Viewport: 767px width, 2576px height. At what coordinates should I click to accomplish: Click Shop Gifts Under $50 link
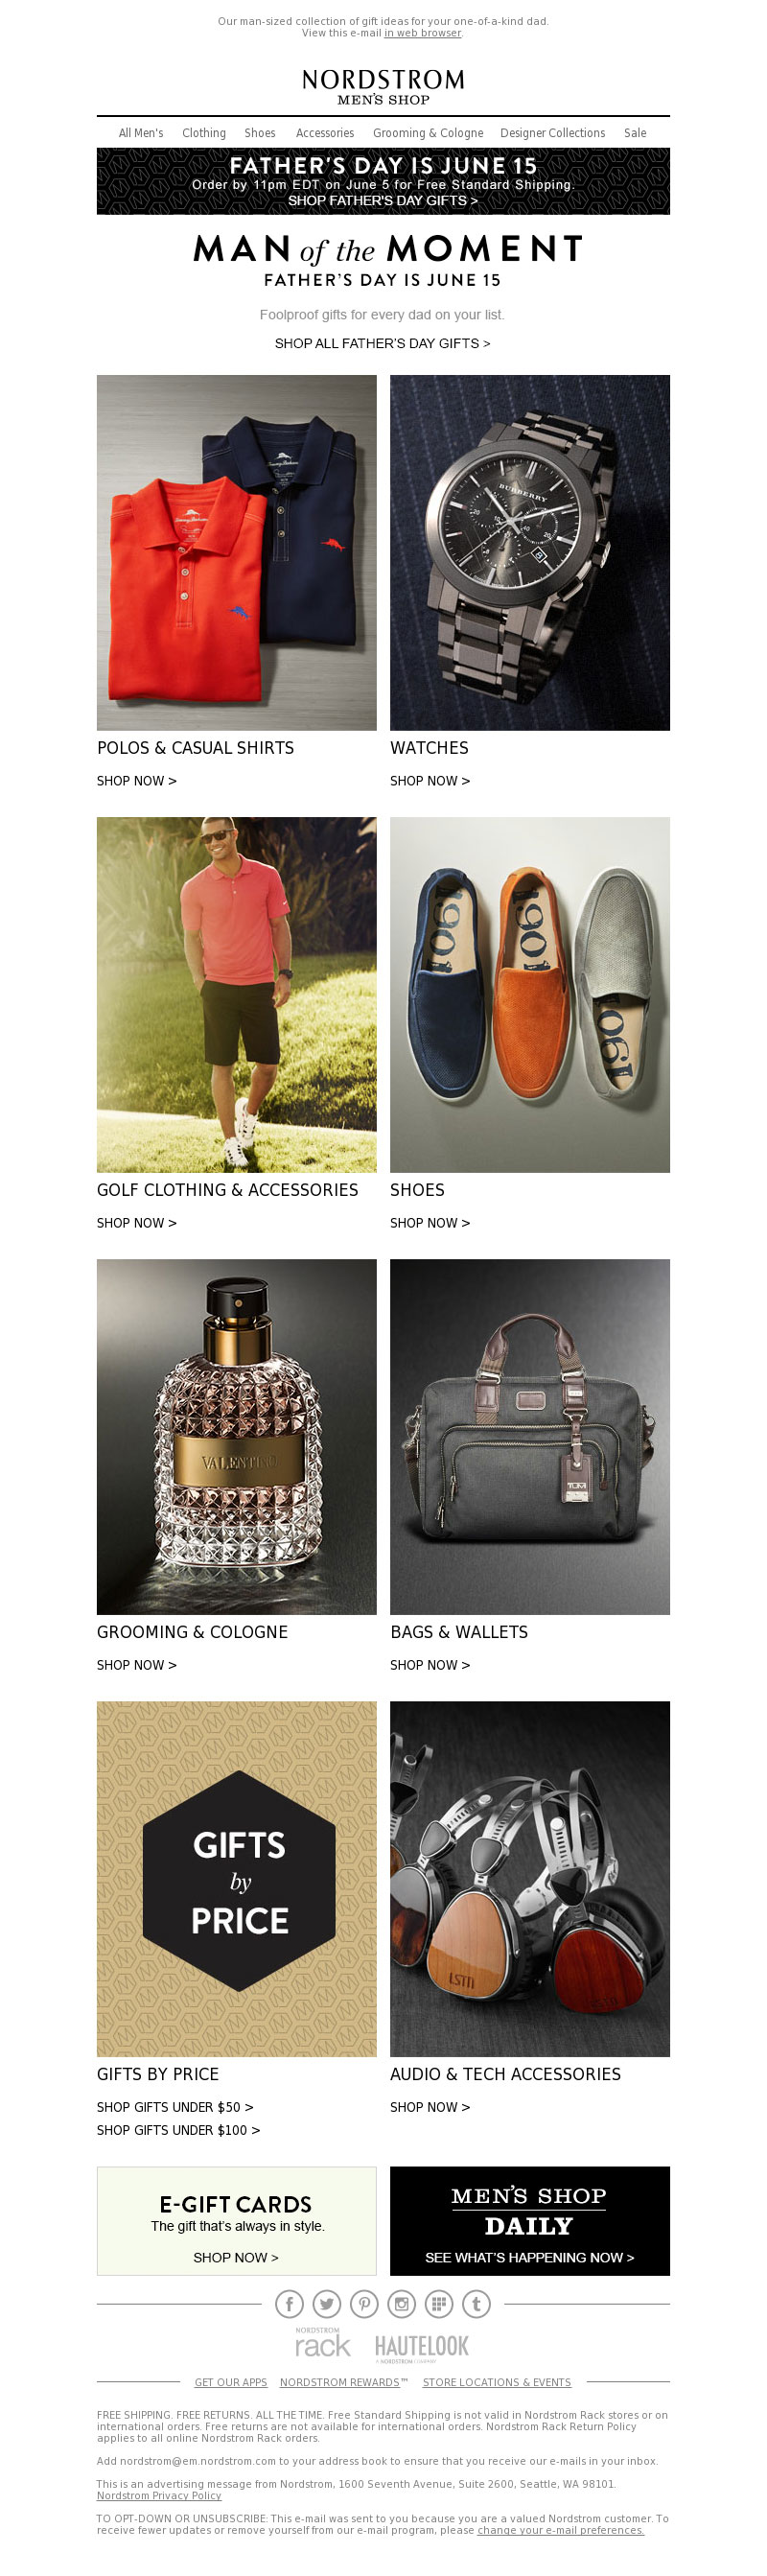(175, 2107)
